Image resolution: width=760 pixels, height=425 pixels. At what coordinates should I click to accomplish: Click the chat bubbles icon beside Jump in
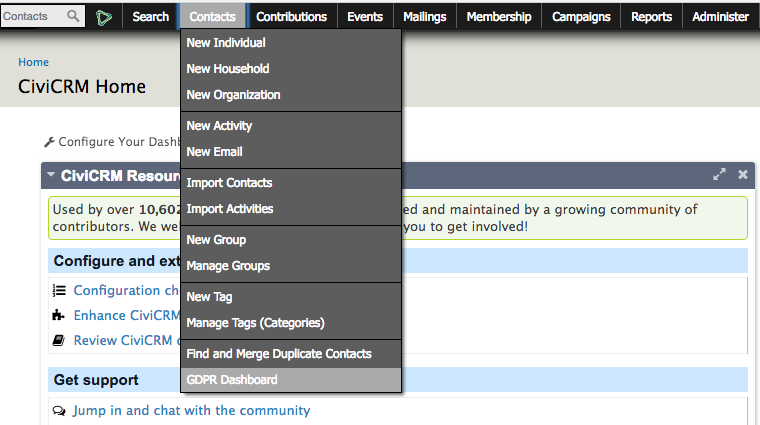coord(59,411)
